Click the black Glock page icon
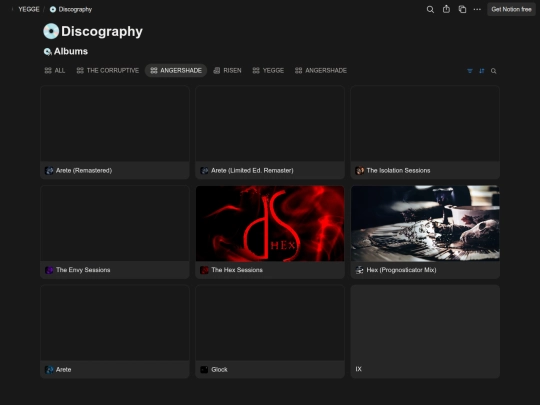The width and height of the screenshot is (540, 405). [204, 370]
